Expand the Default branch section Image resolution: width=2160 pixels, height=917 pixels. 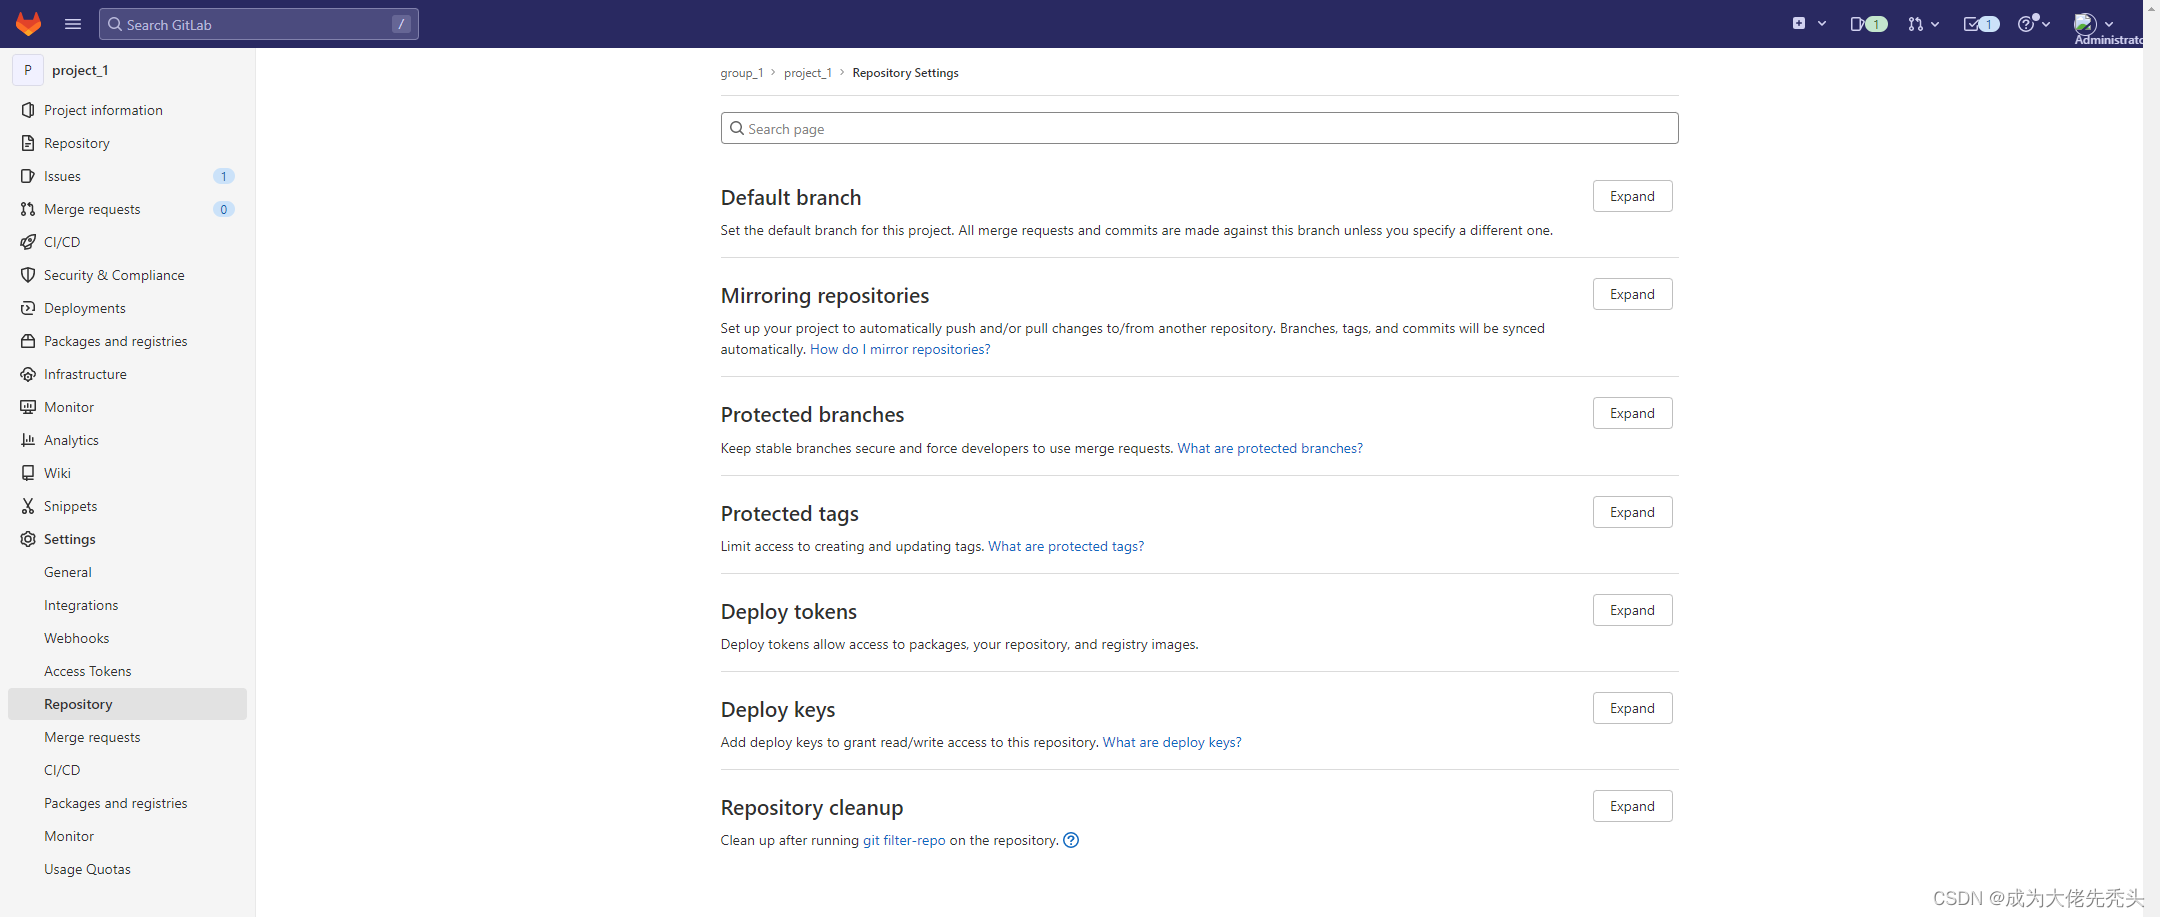pyautogui.click(x=1632, y=196)
